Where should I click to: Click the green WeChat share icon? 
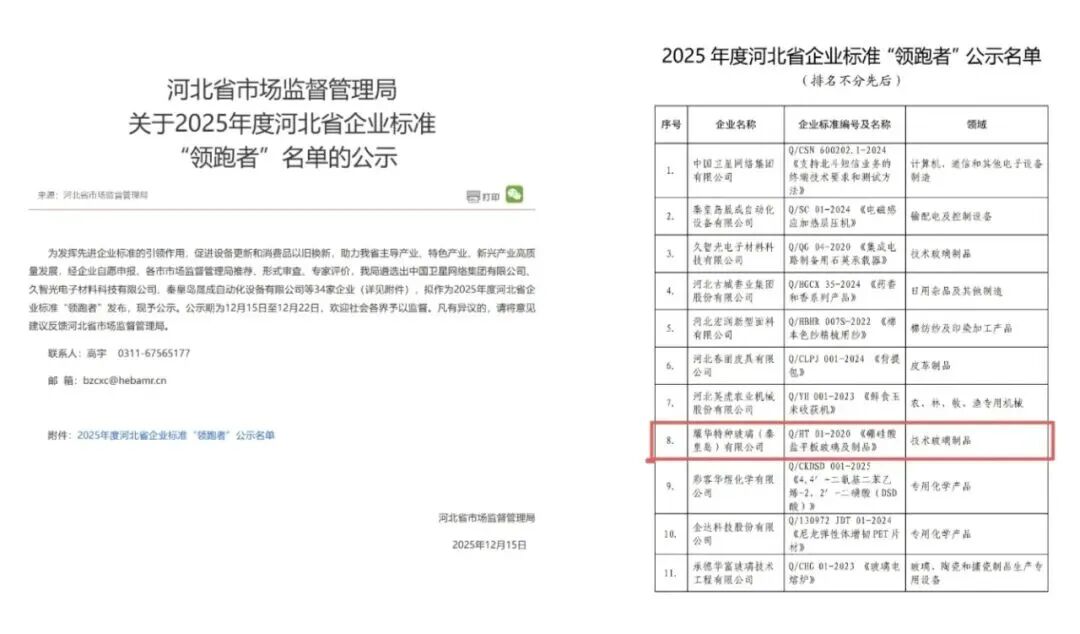point(514,194)
